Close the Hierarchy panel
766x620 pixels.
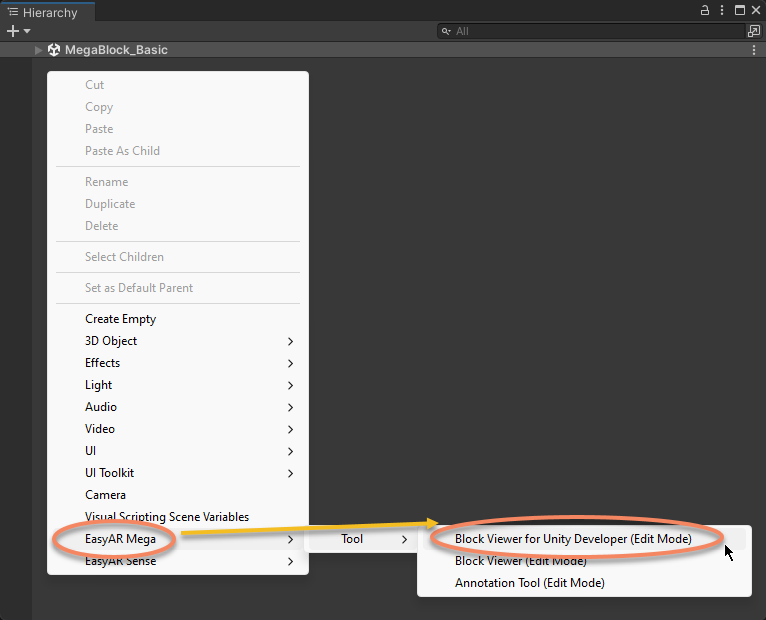(x=756, y=10)
